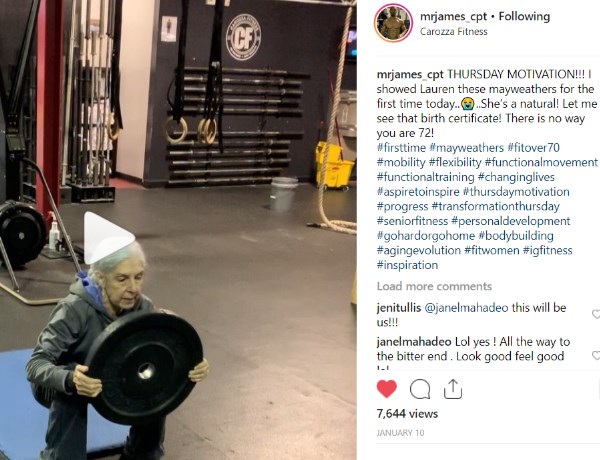Like janelmahadeo comment heart icon
This screenshot has height=460, width=600.
point(596,356)
